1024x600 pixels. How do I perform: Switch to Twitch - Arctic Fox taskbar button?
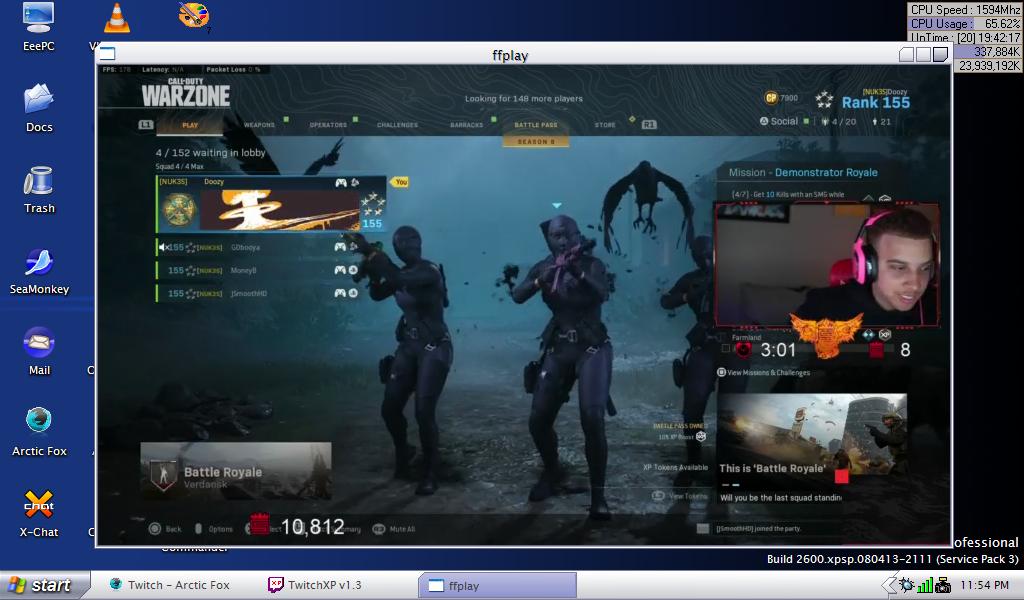coord(171,585)
